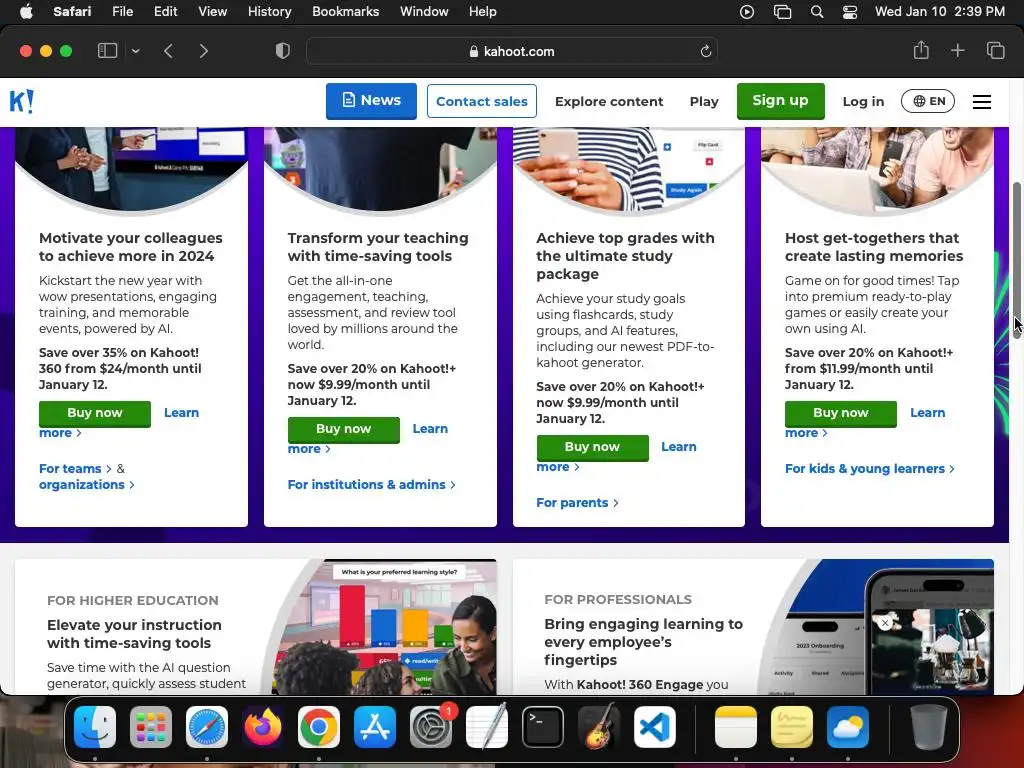
Task: Close the floating video popup
Action: tap(885, 622)
